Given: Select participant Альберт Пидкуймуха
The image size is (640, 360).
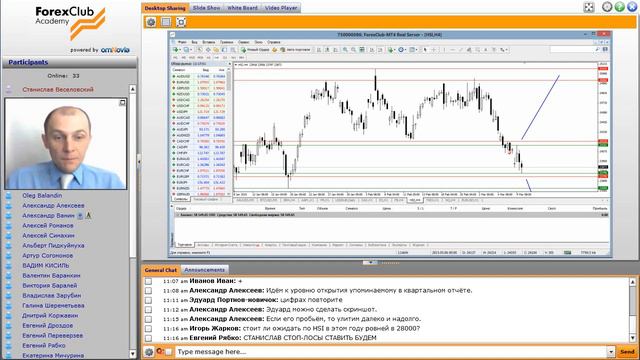Looking at the screenshot, I should 53,245.
